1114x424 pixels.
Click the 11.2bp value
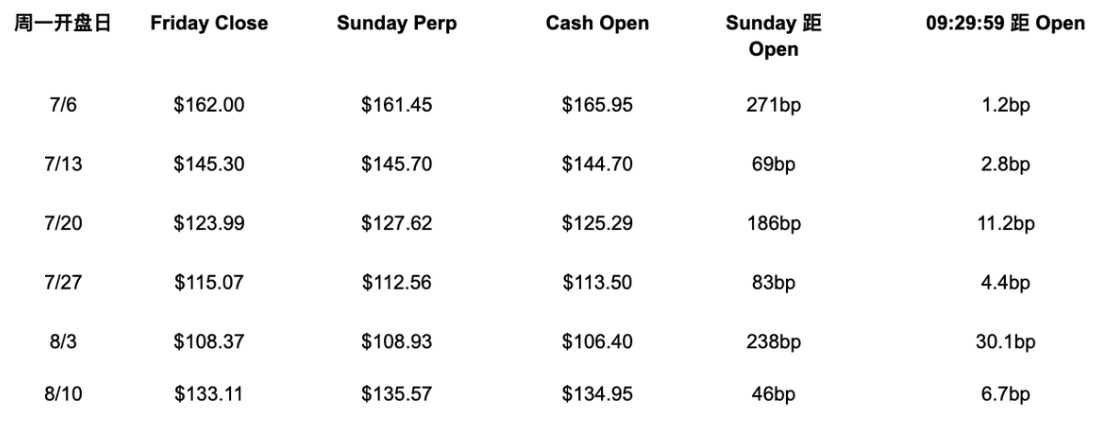(1005, 224)
